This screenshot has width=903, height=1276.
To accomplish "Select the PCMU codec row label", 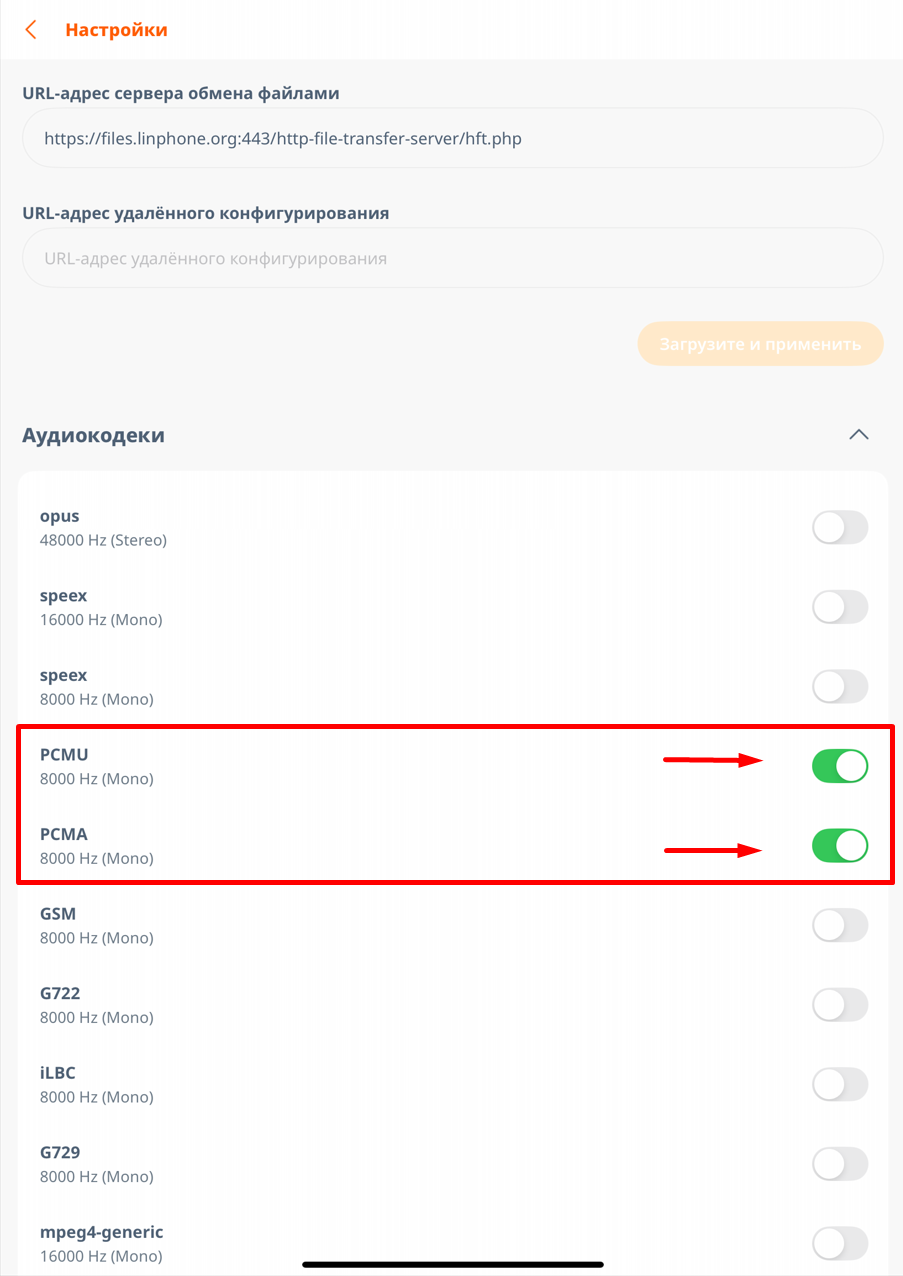I will [x=64, y=755].
